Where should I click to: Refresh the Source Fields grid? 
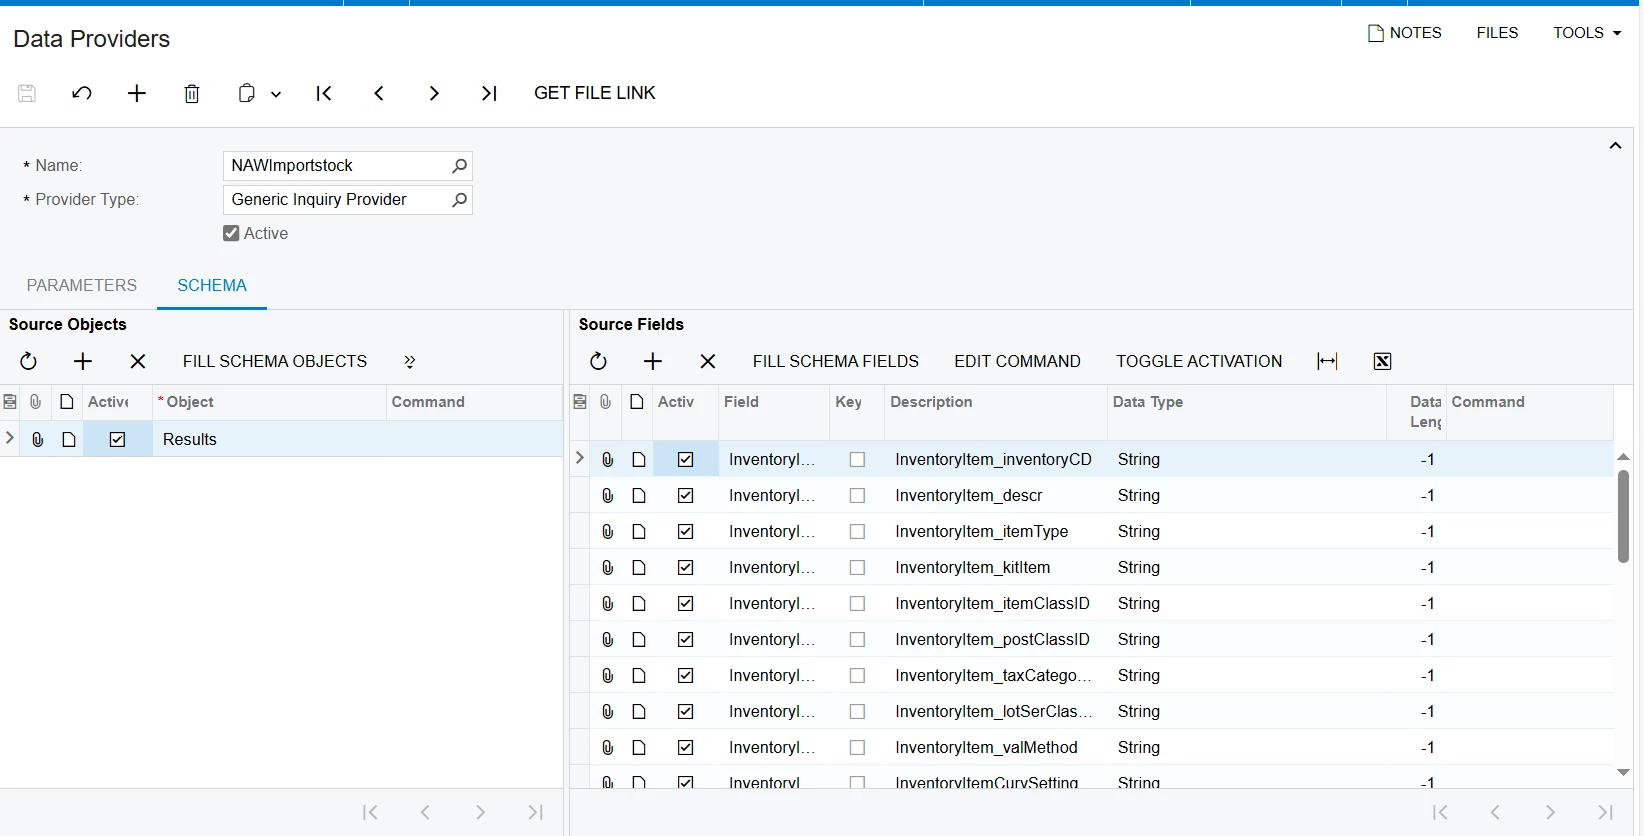coord(598,361)
